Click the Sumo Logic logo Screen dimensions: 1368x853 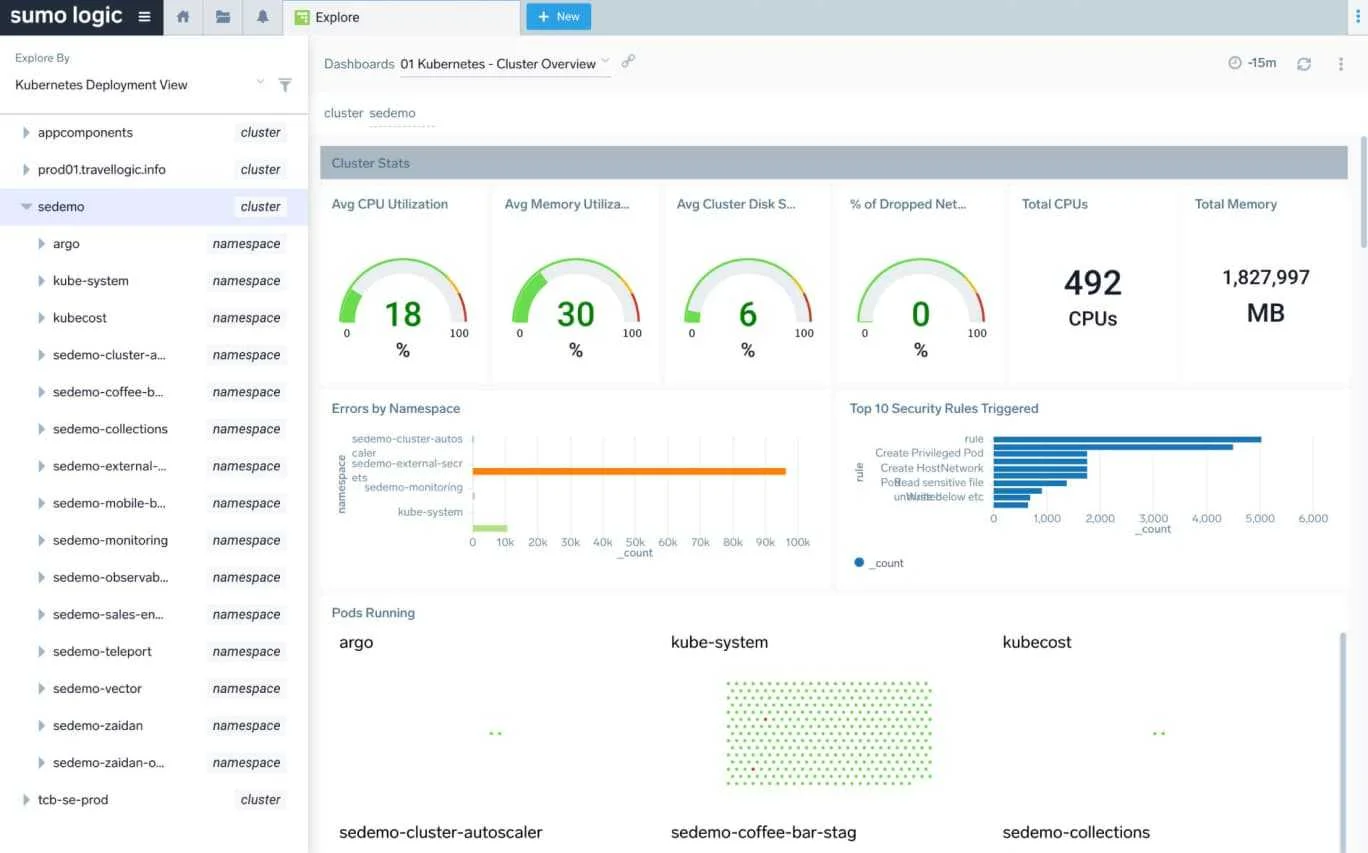[66, 17]
